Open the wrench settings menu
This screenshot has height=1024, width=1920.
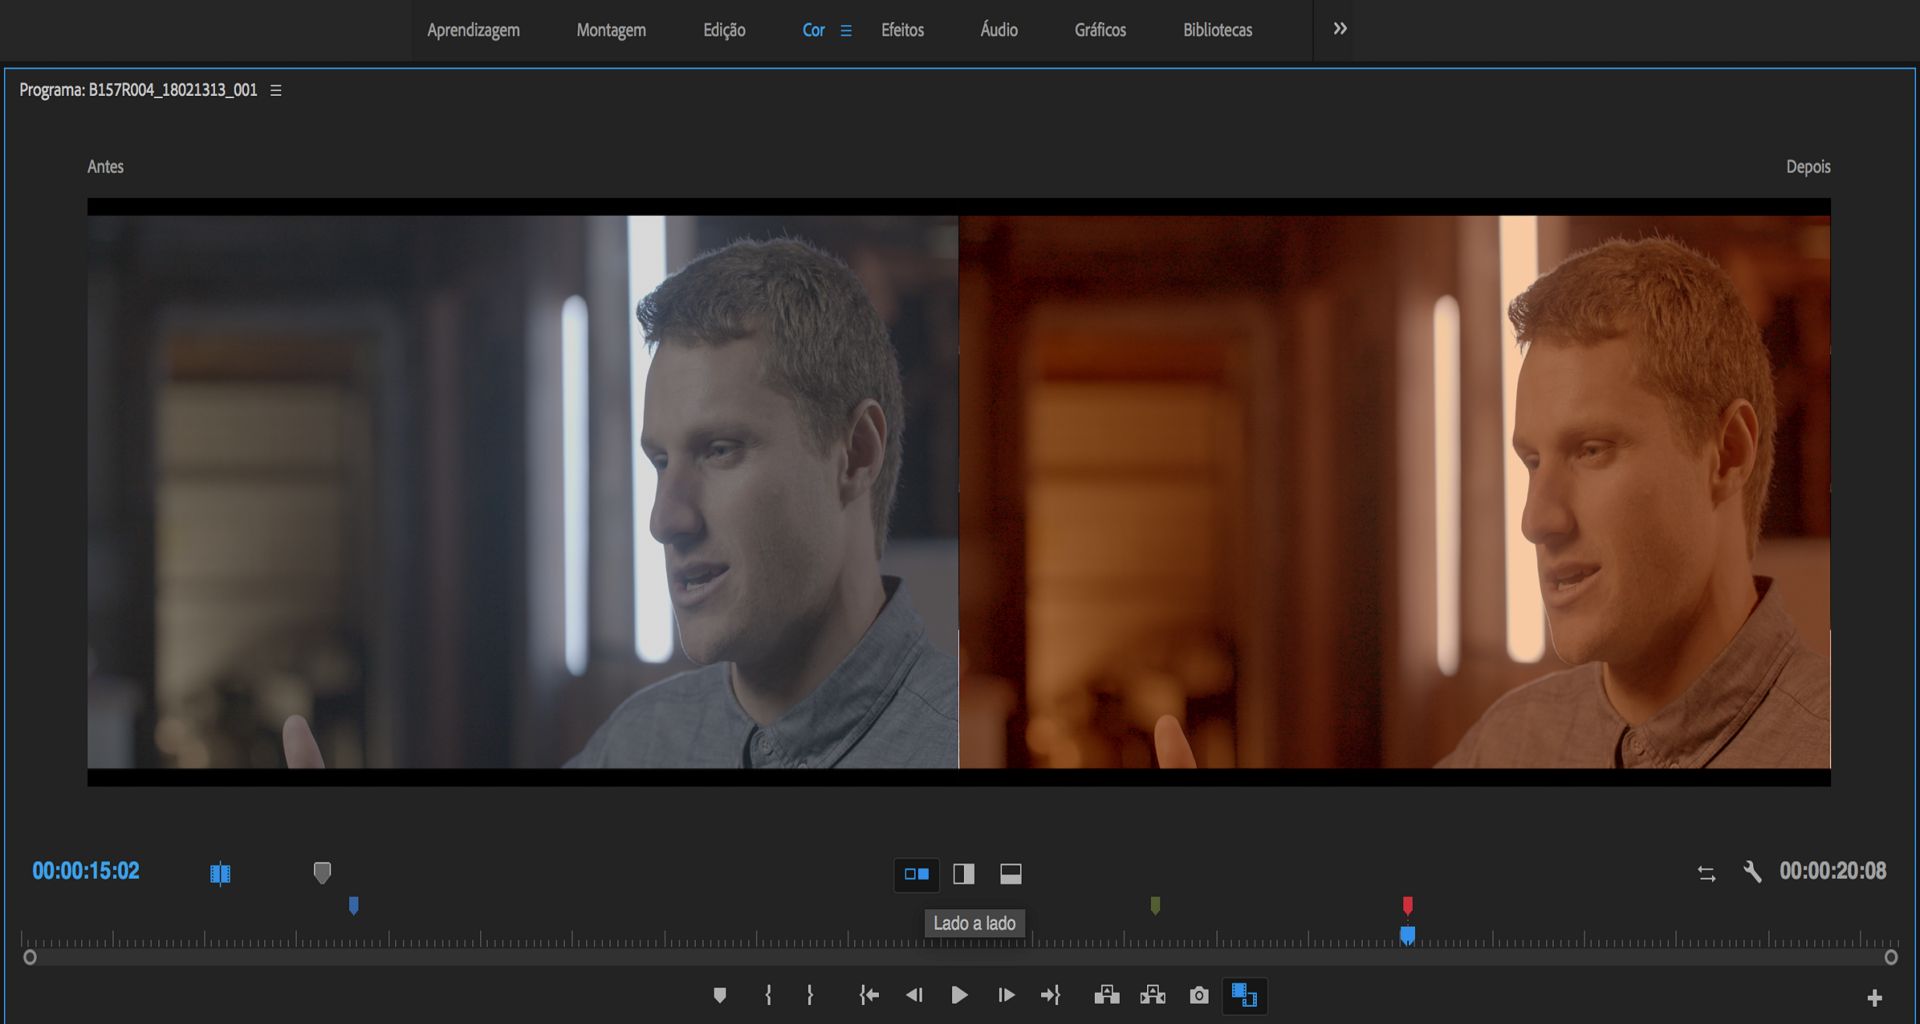click(x=1752, y=872)
